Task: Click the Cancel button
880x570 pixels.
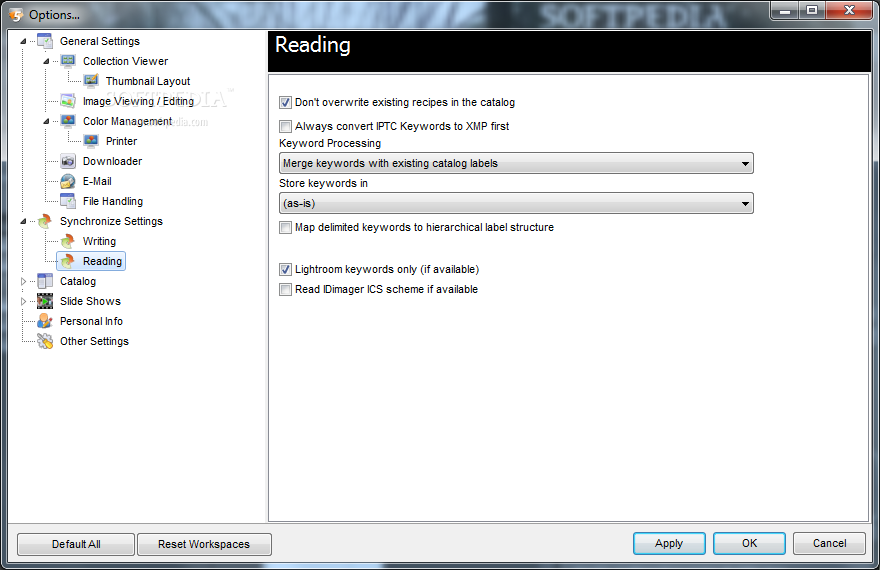Action: (x=829, y=543)
